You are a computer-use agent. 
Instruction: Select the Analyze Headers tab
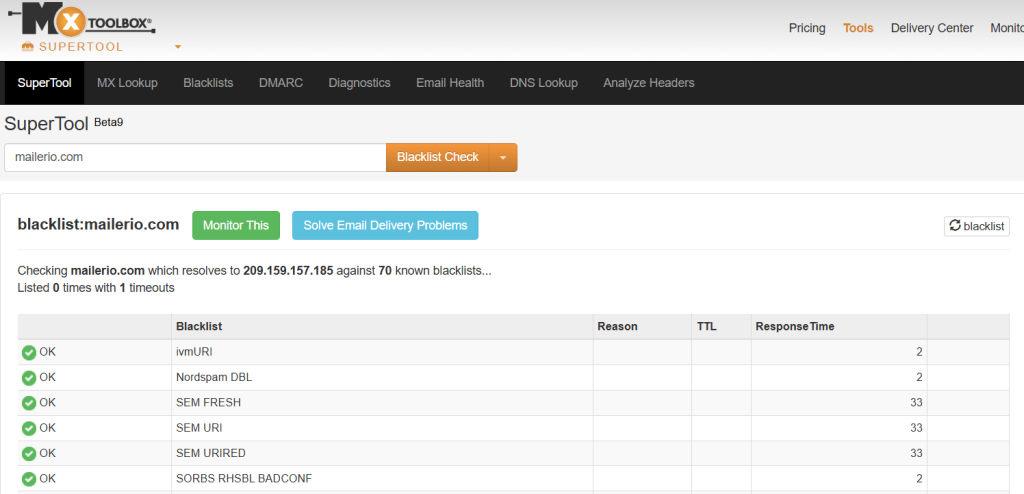pos(648,83)
